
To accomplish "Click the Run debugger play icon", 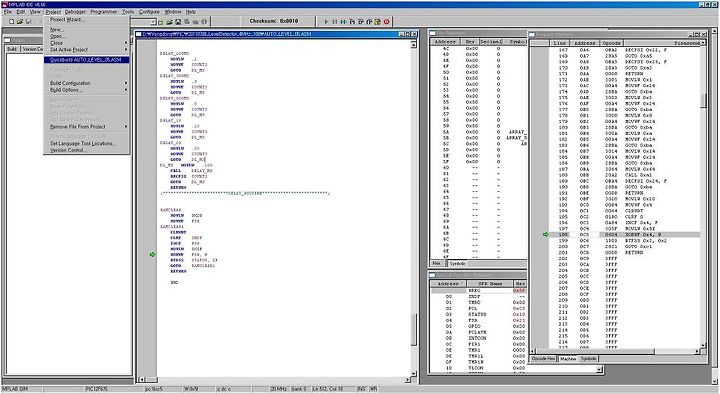I will pos(326,22).
